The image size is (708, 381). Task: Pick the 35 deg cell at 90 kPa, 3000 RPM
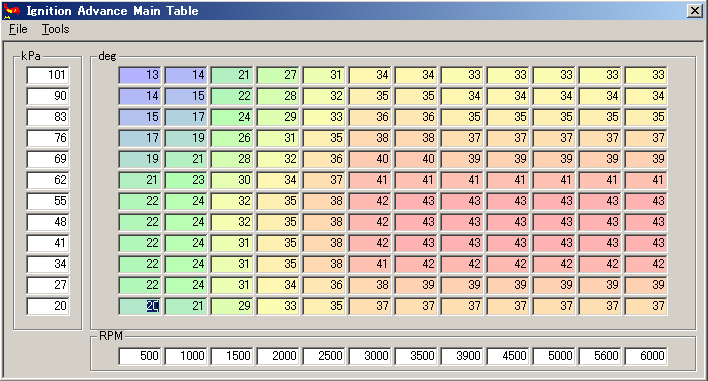pos(370,96)
